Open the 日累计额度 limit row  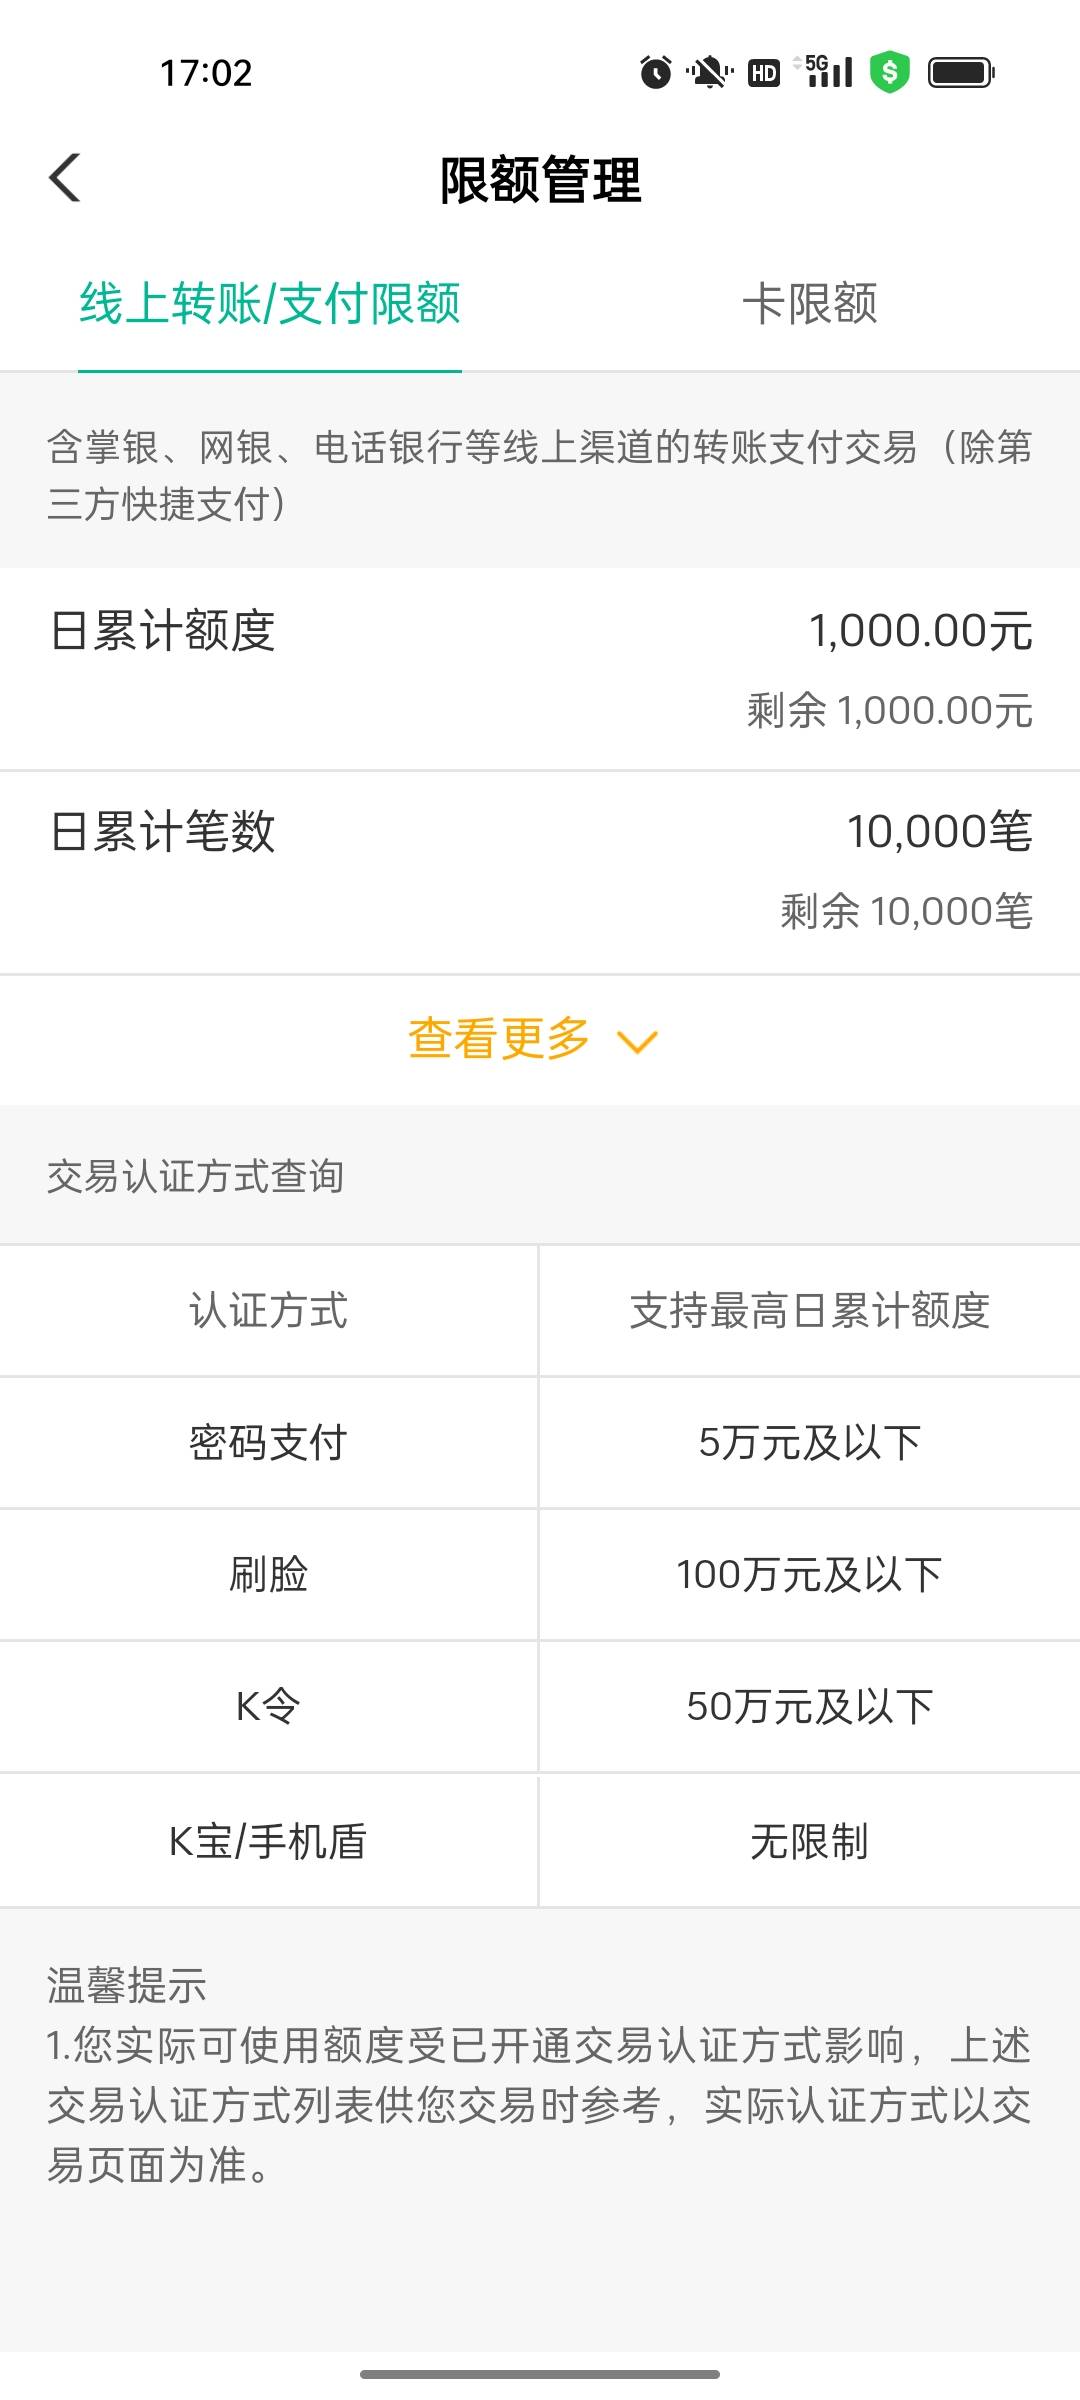540,669
